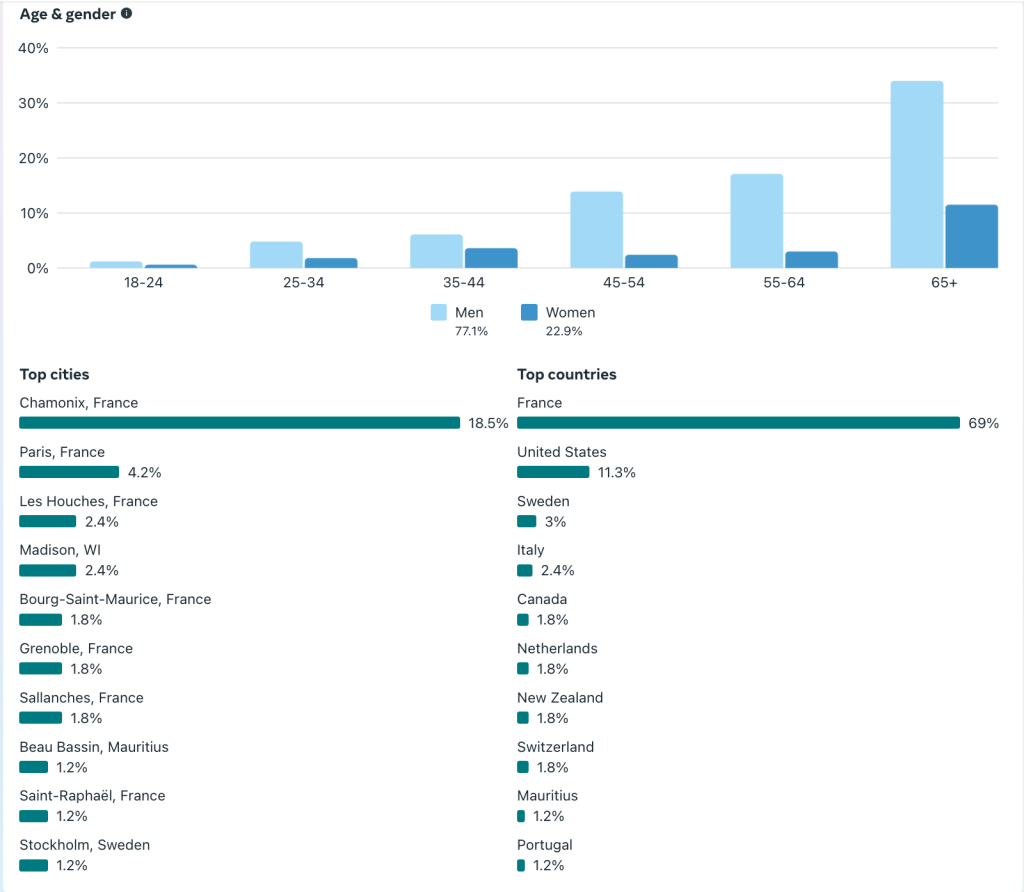The height and width of the screenshot is (892, 1024).
Task: Click the Sweden country label
Action: tap(543, 501)
